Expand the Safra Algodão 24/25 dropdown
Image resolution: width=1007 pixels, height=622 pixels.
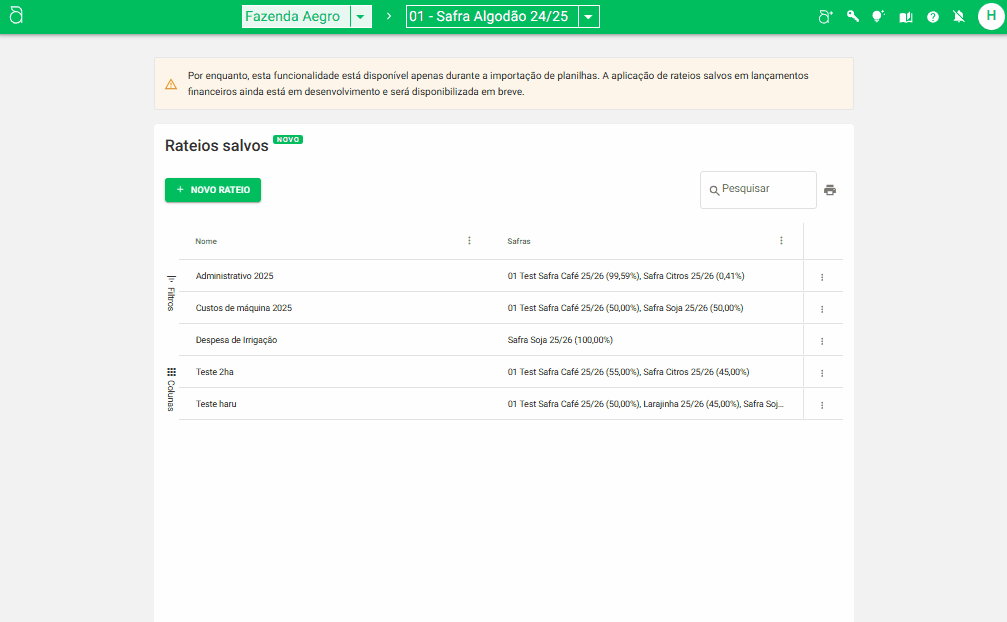click(x=589, y=17)
